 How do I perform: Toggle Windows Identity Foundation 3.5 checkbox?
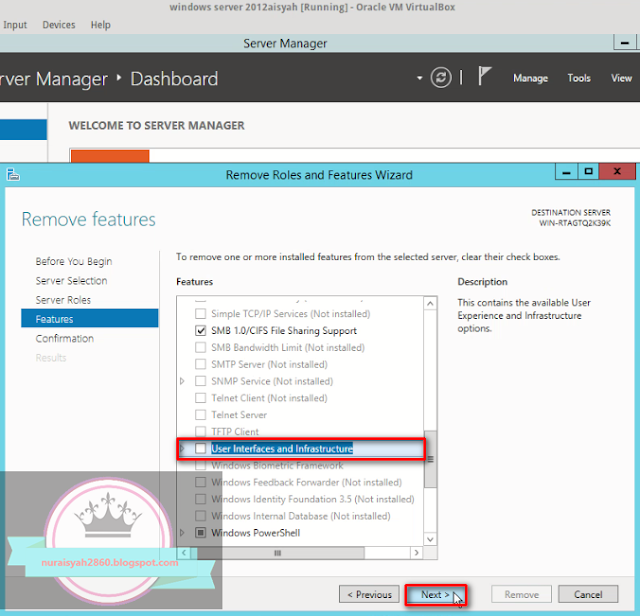click(200, 499)
